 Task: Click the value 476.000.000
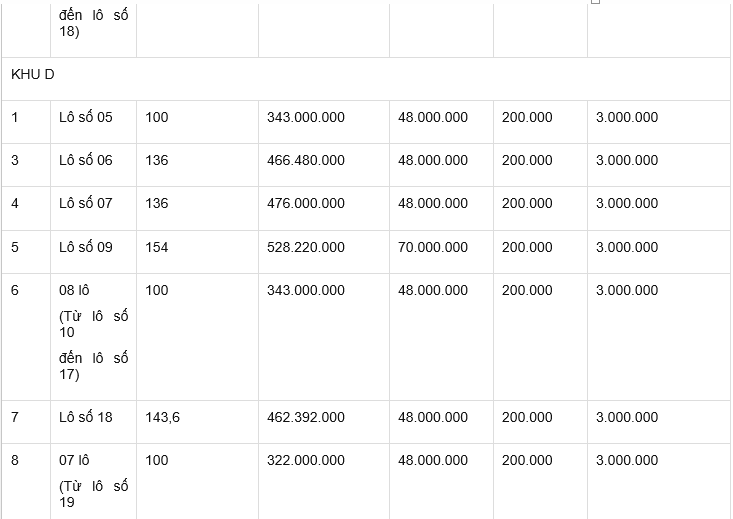(306, 203)
